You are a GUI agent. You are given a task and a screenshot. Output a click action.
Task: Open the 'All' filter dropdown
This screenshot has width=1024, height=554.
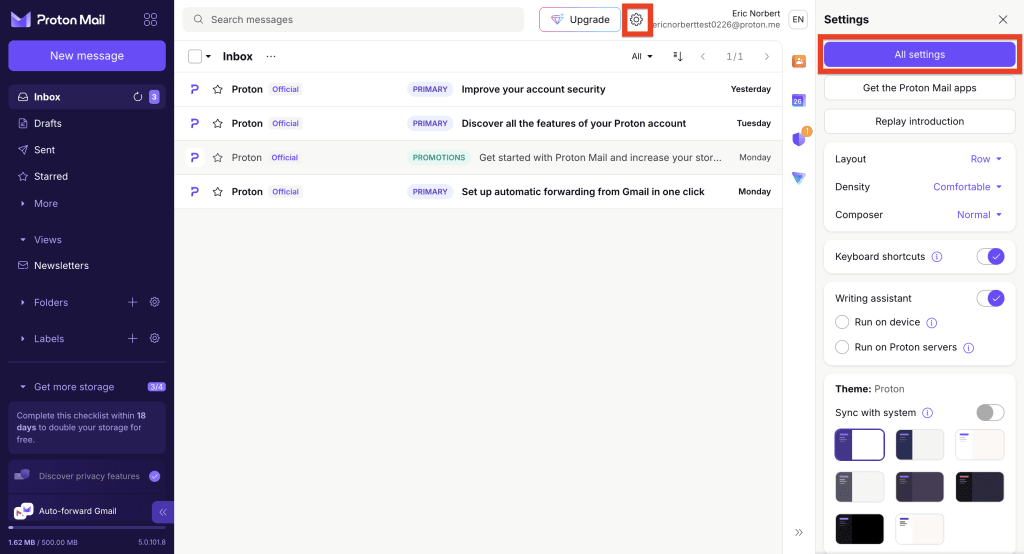pos(642,56)
